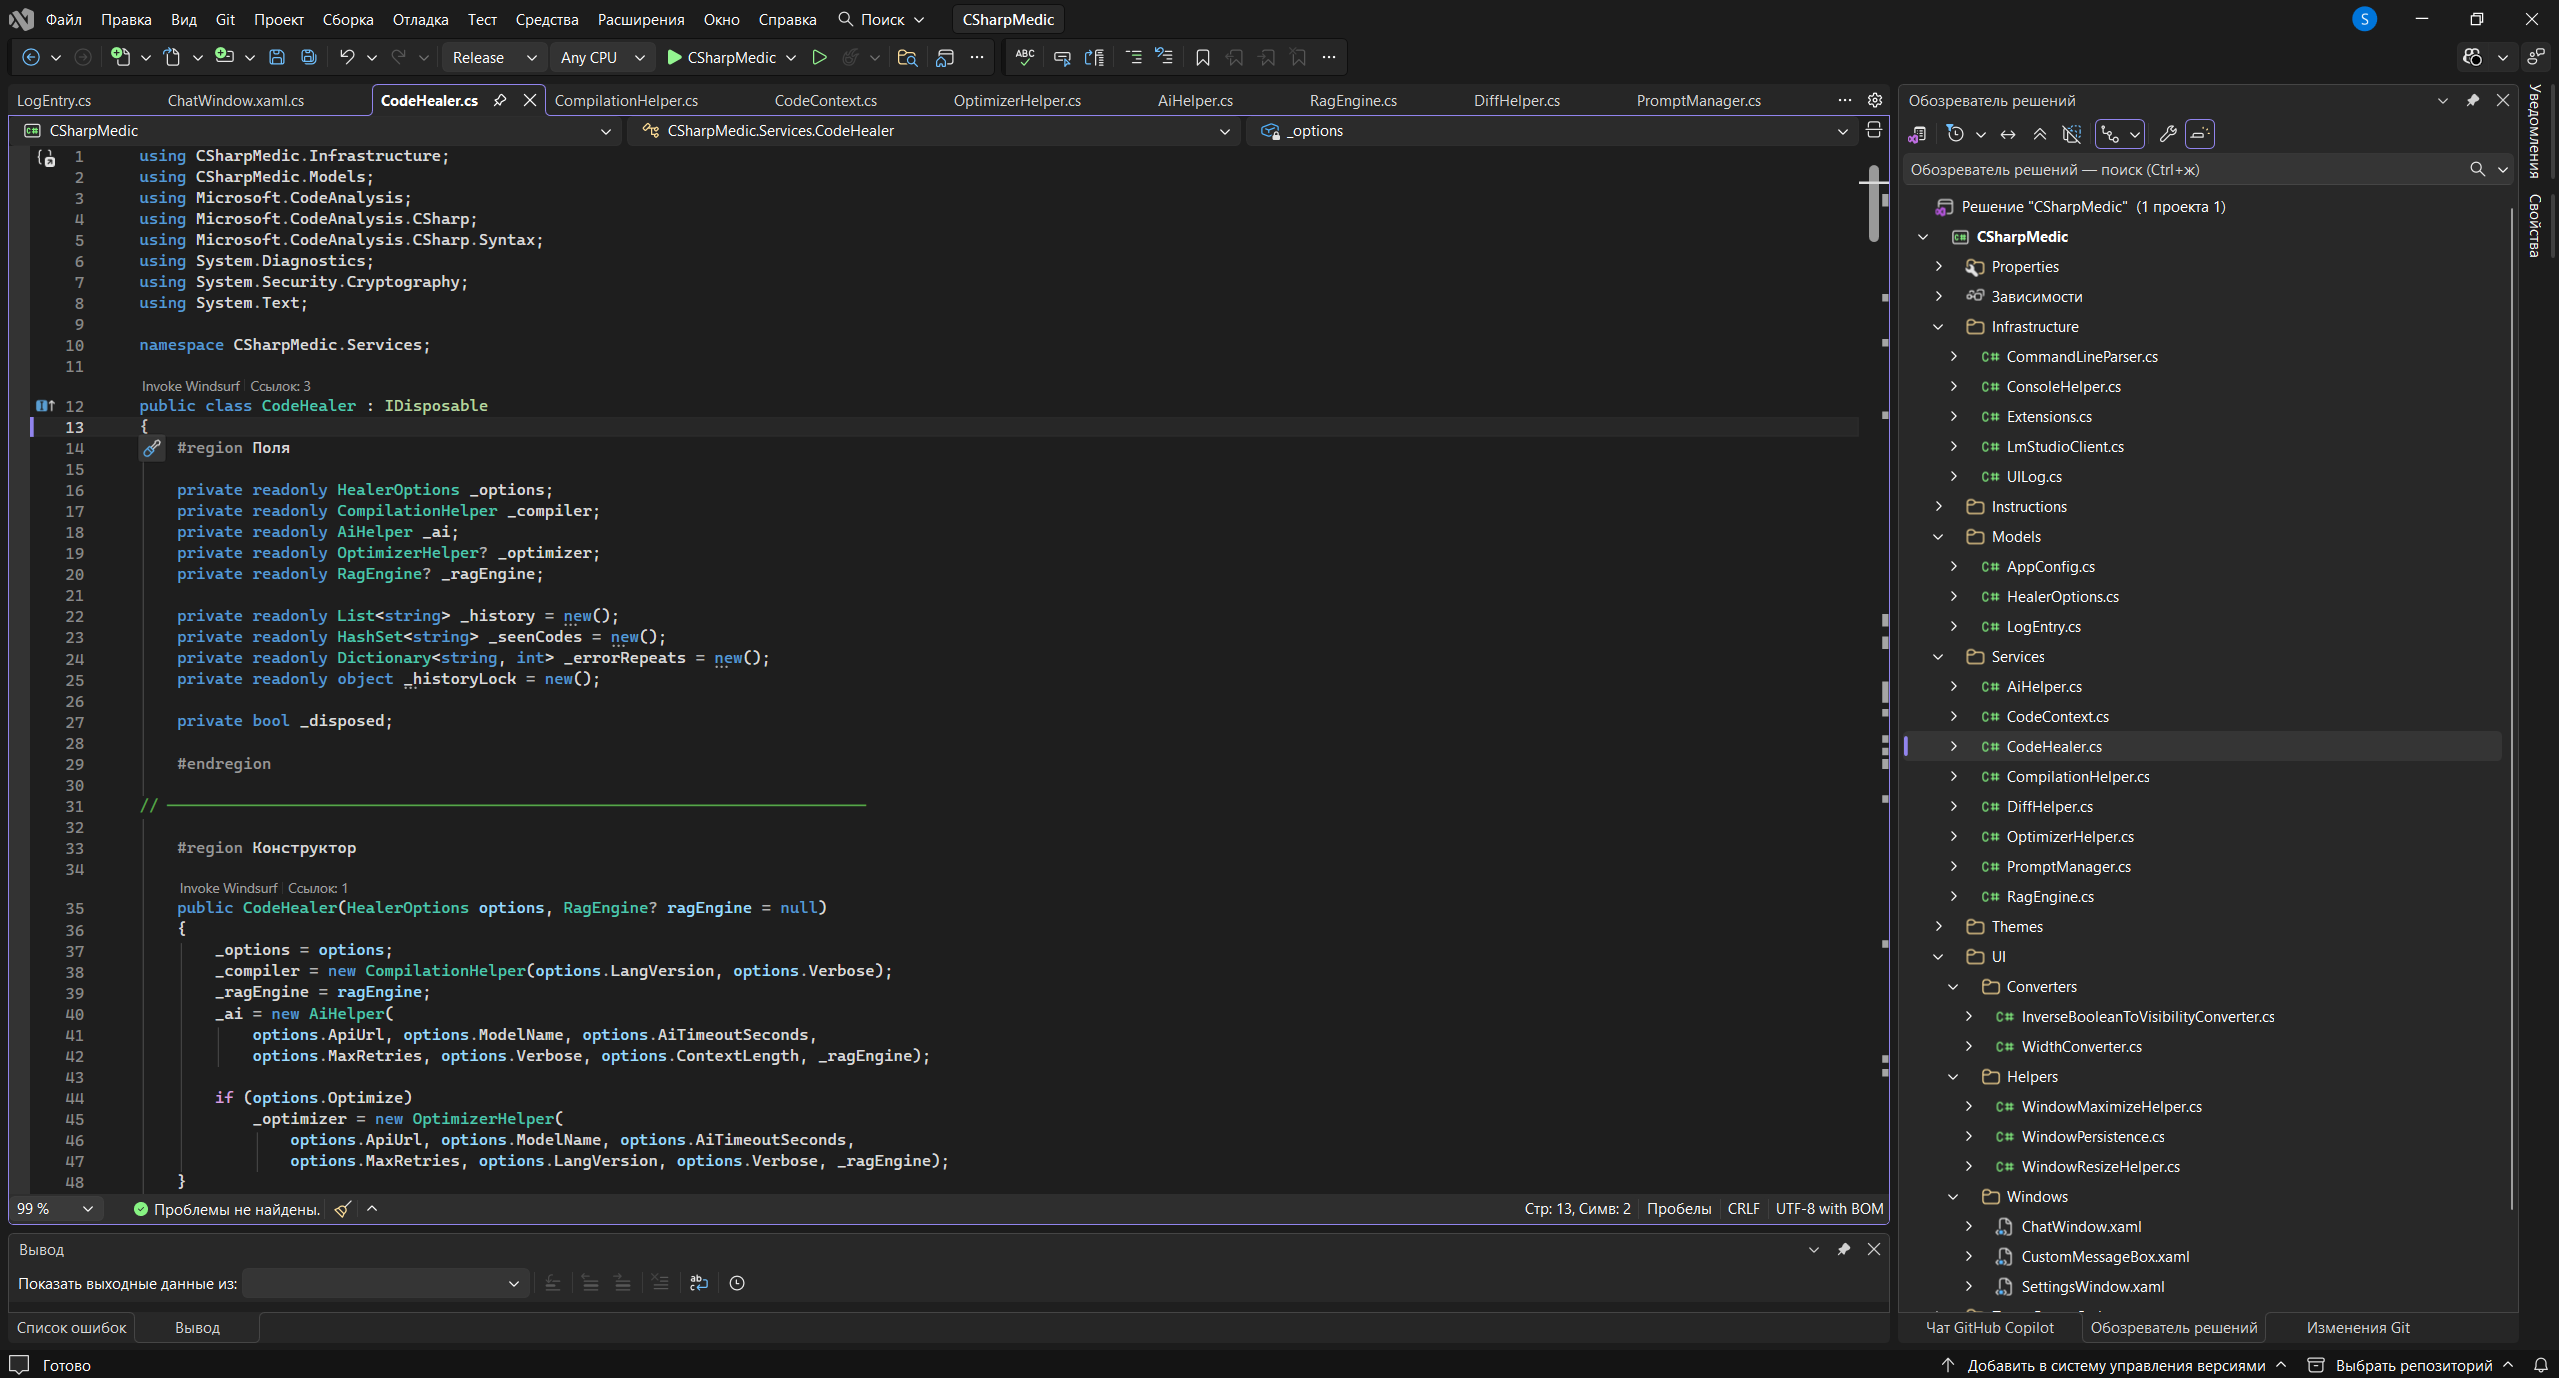
Task: Toggle the preview selected items button
Action: [2199, 134]
